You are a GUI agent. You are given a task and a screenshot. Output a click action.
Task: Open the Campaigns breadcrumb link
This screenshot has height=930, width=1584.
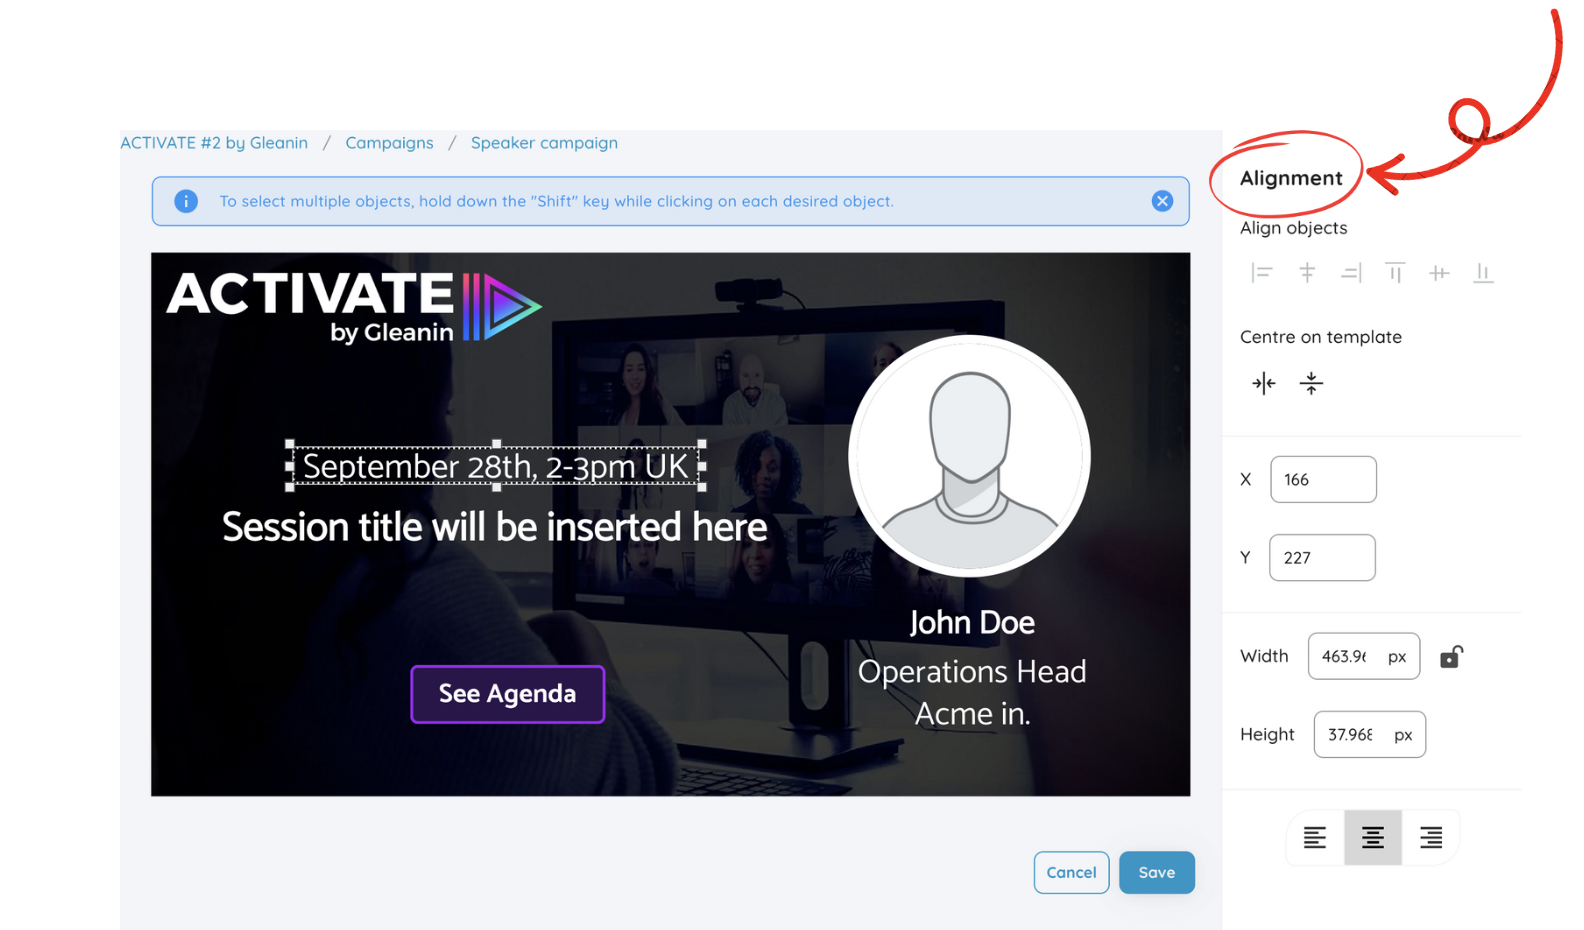(x=389, y=143)
